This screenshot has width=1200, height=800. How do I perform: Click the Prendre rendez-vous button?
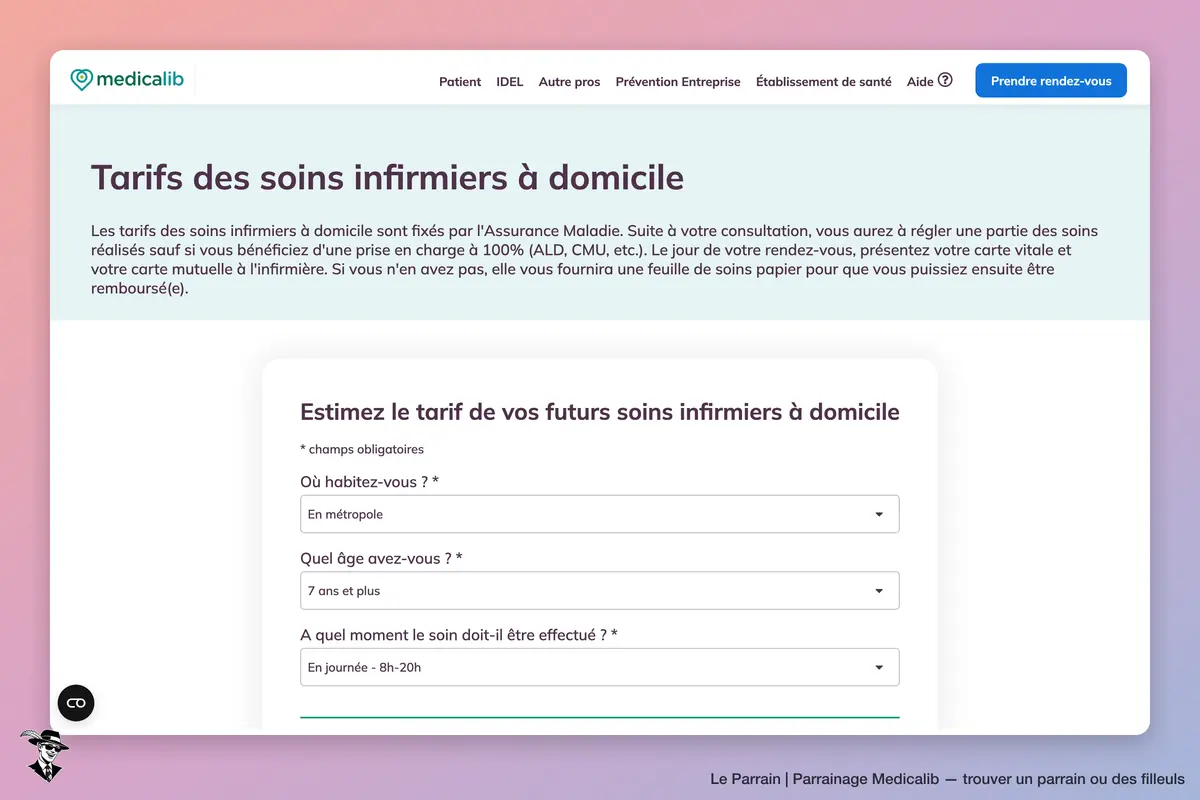tap(1051, 81)
